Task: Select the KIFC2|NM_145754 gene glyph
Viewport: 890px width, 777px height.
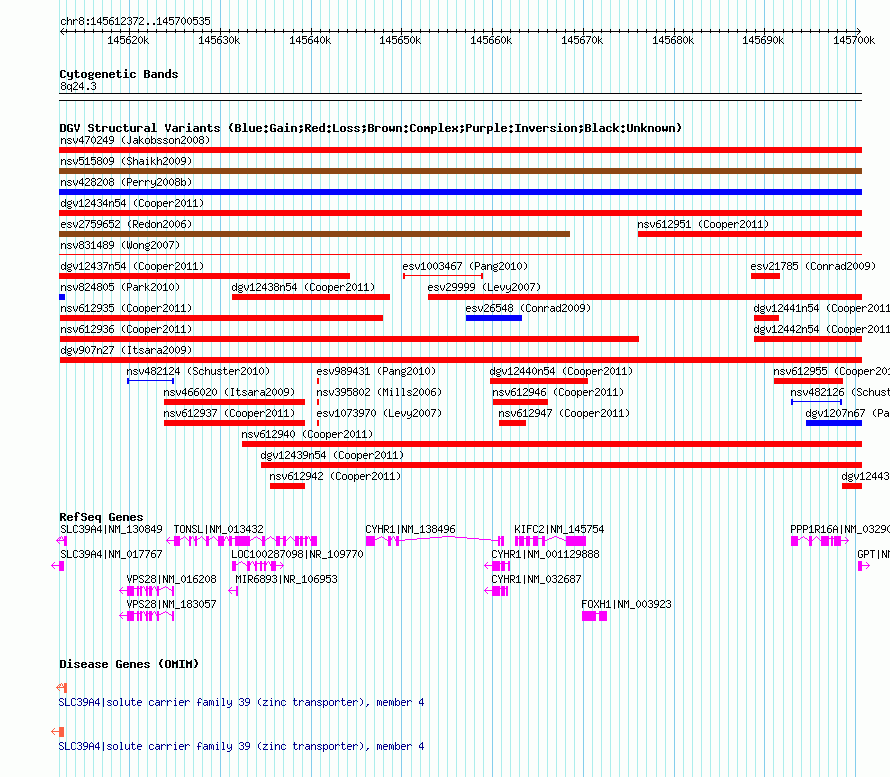Action: tap(550, 541)
